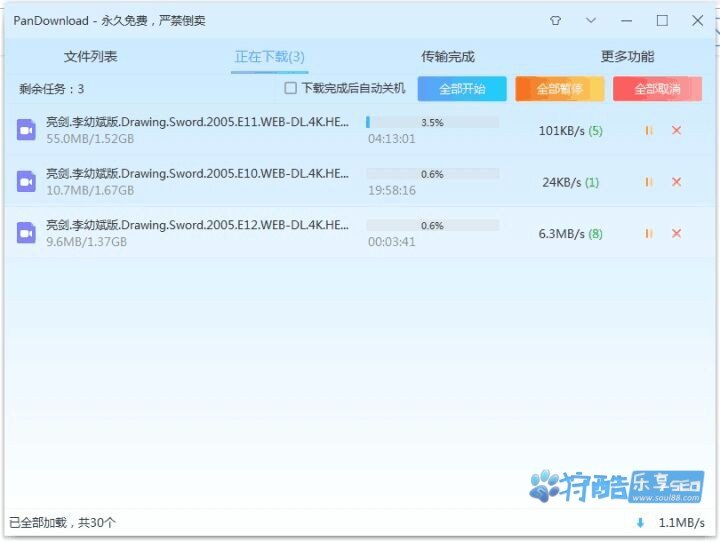The image size is (720, 542).
Task: Click the 55.0MB/1.52GB size text
Action: (x=90, y=139)
